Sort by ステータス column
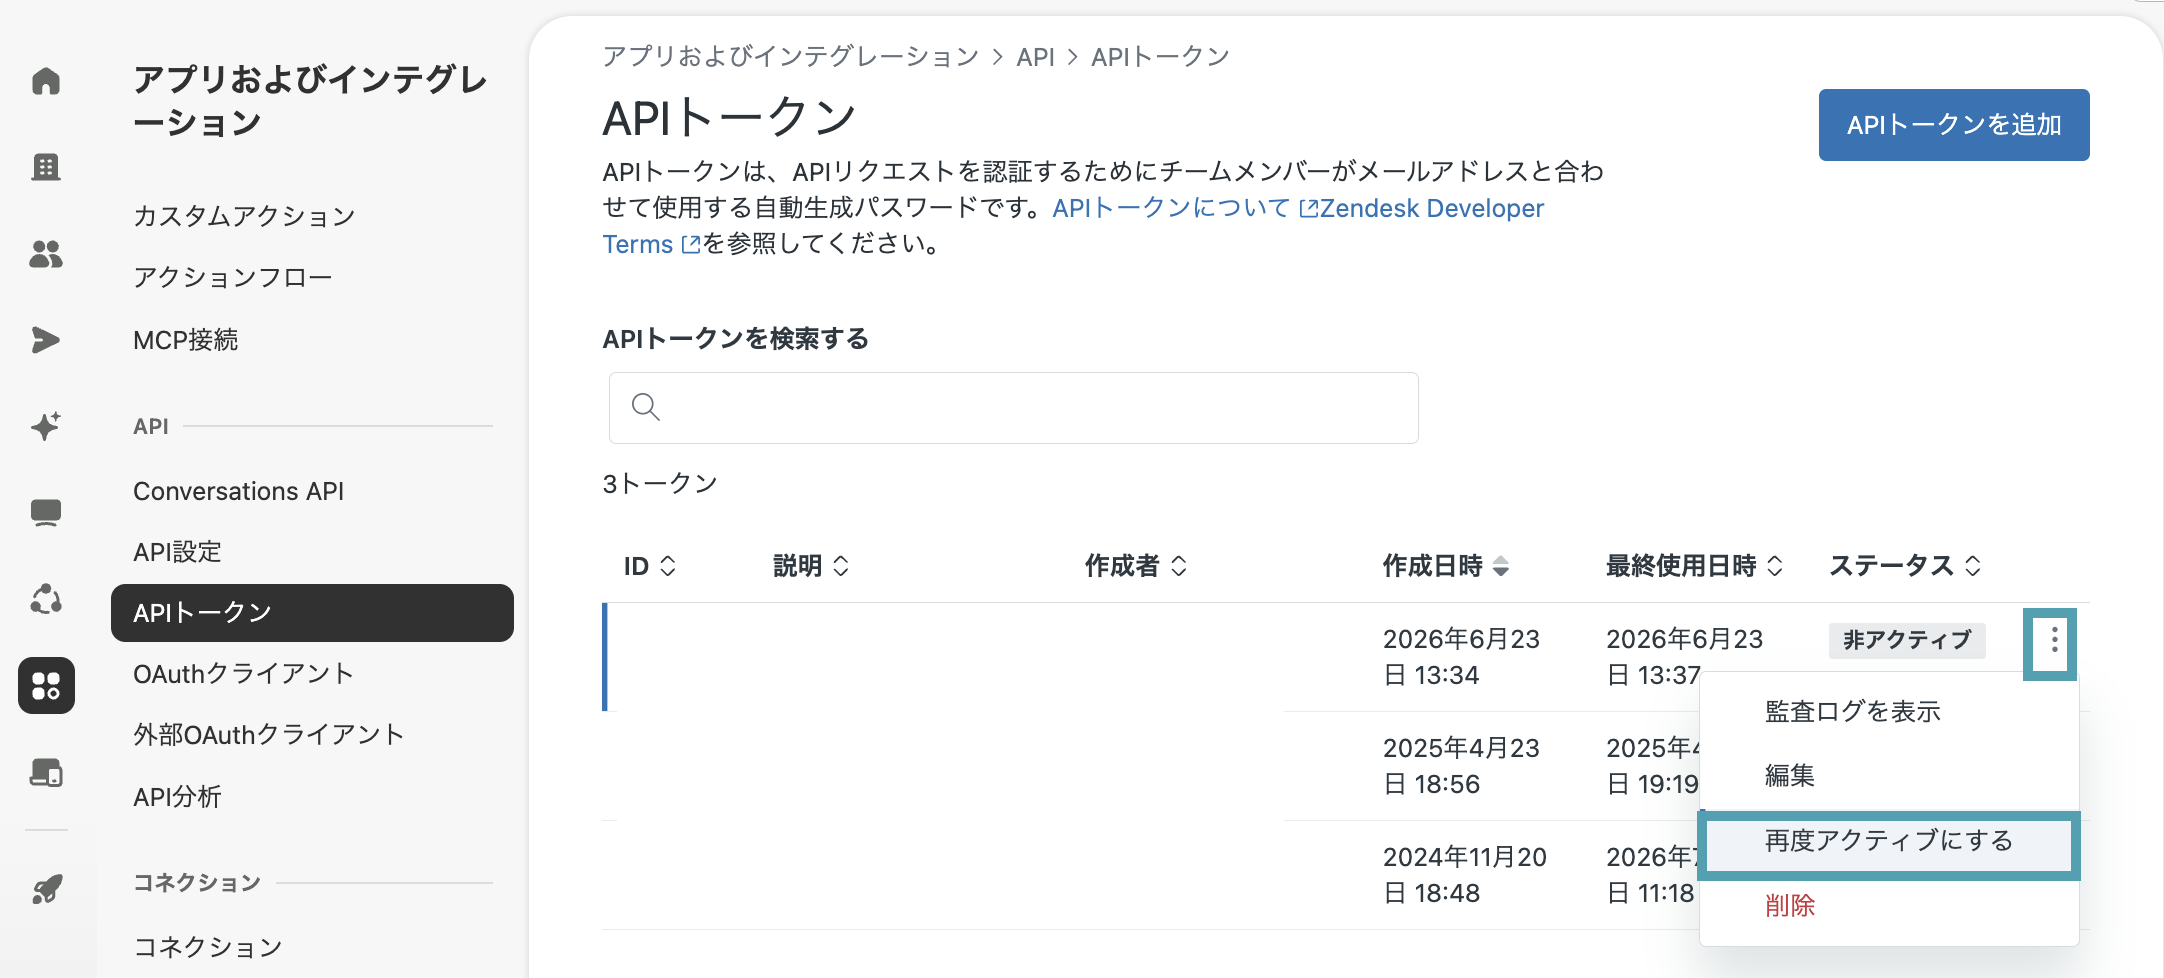This screenshot has width=2164, height=978. tap(1905, 566)
